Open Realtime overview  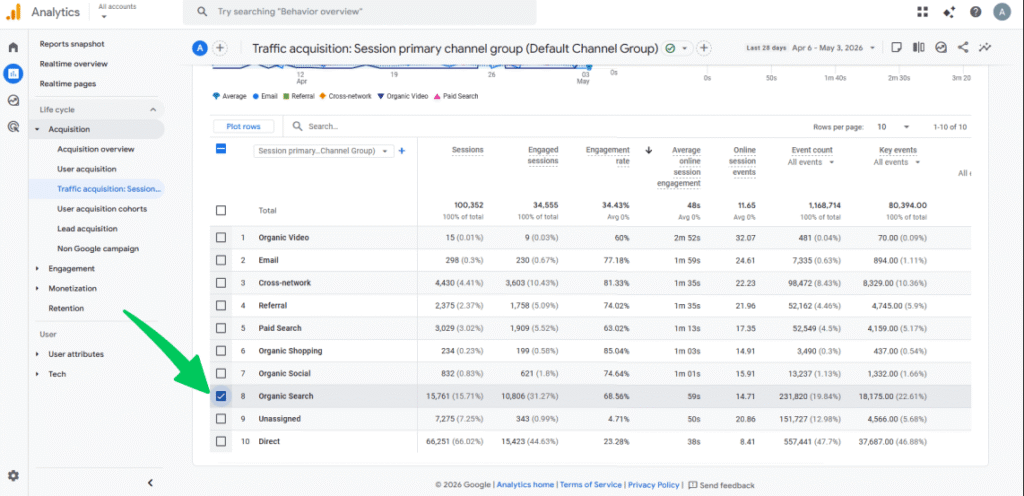pyautogui.click(x=74, y=64)
